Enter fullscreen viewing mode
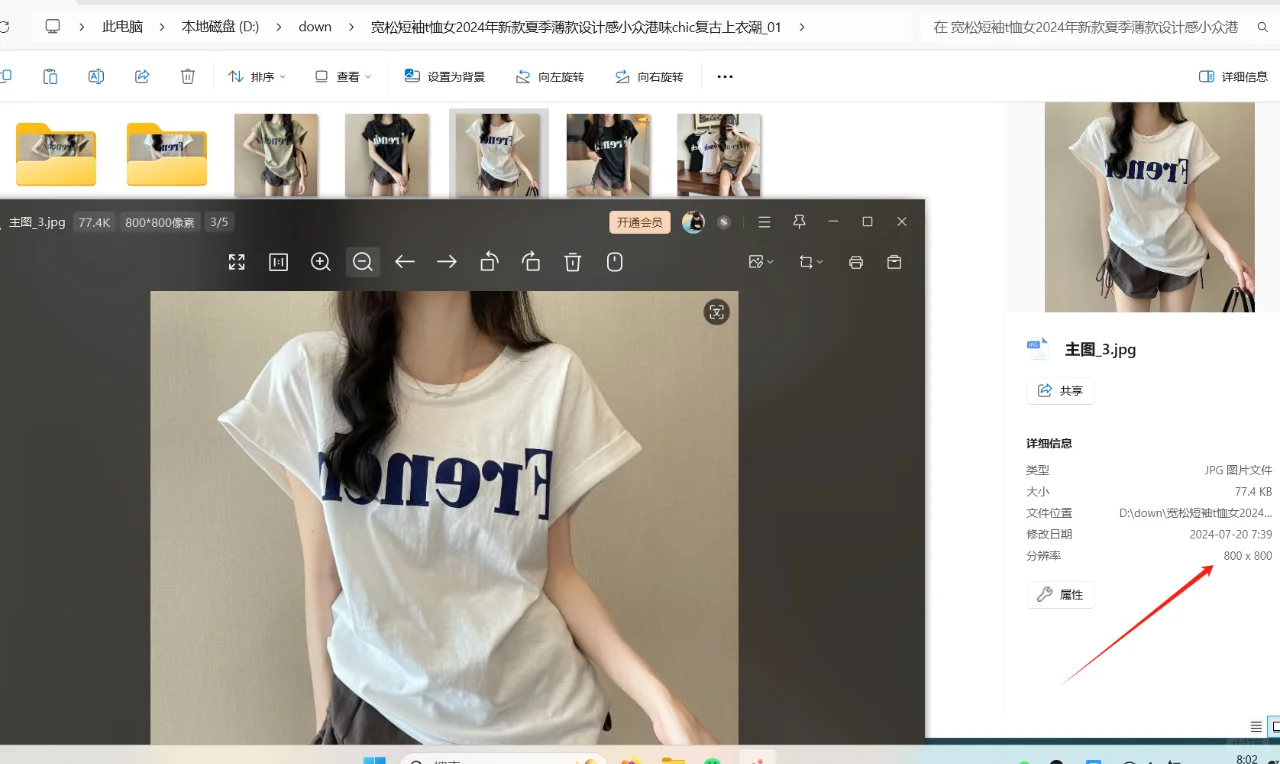This screenshot has height=764, width=1280. (x=236, y=262)
